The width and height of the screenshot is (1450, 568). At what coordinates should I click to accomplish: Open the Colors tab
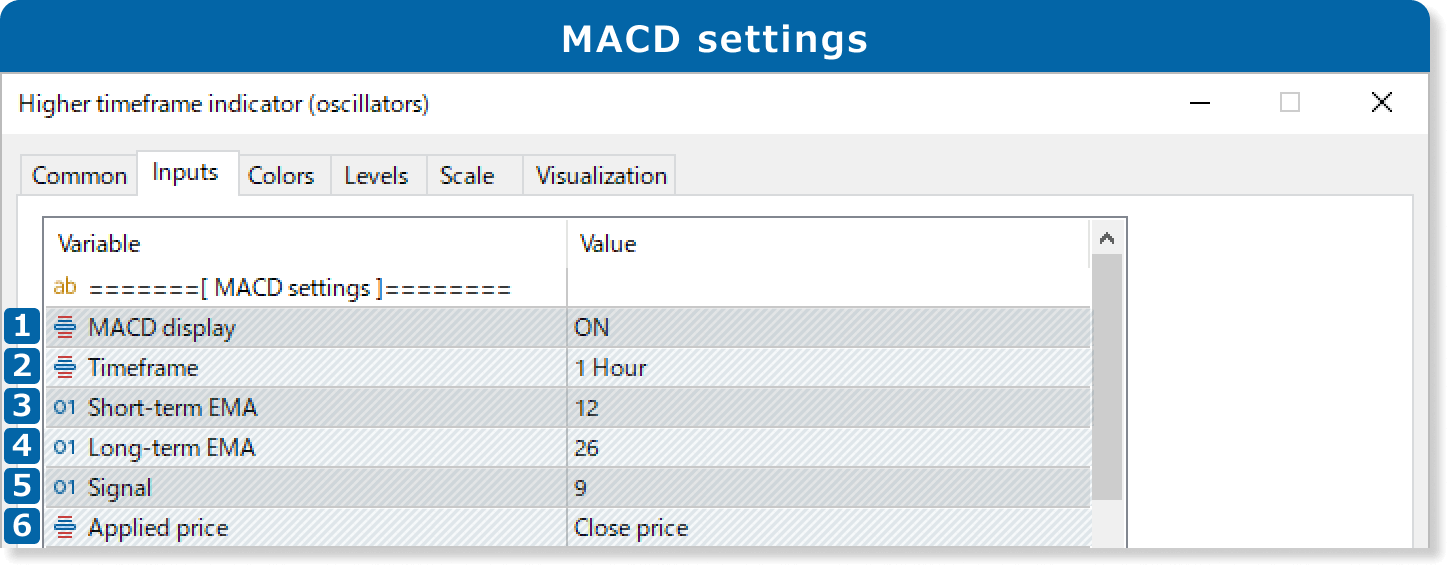pos(281,176)
